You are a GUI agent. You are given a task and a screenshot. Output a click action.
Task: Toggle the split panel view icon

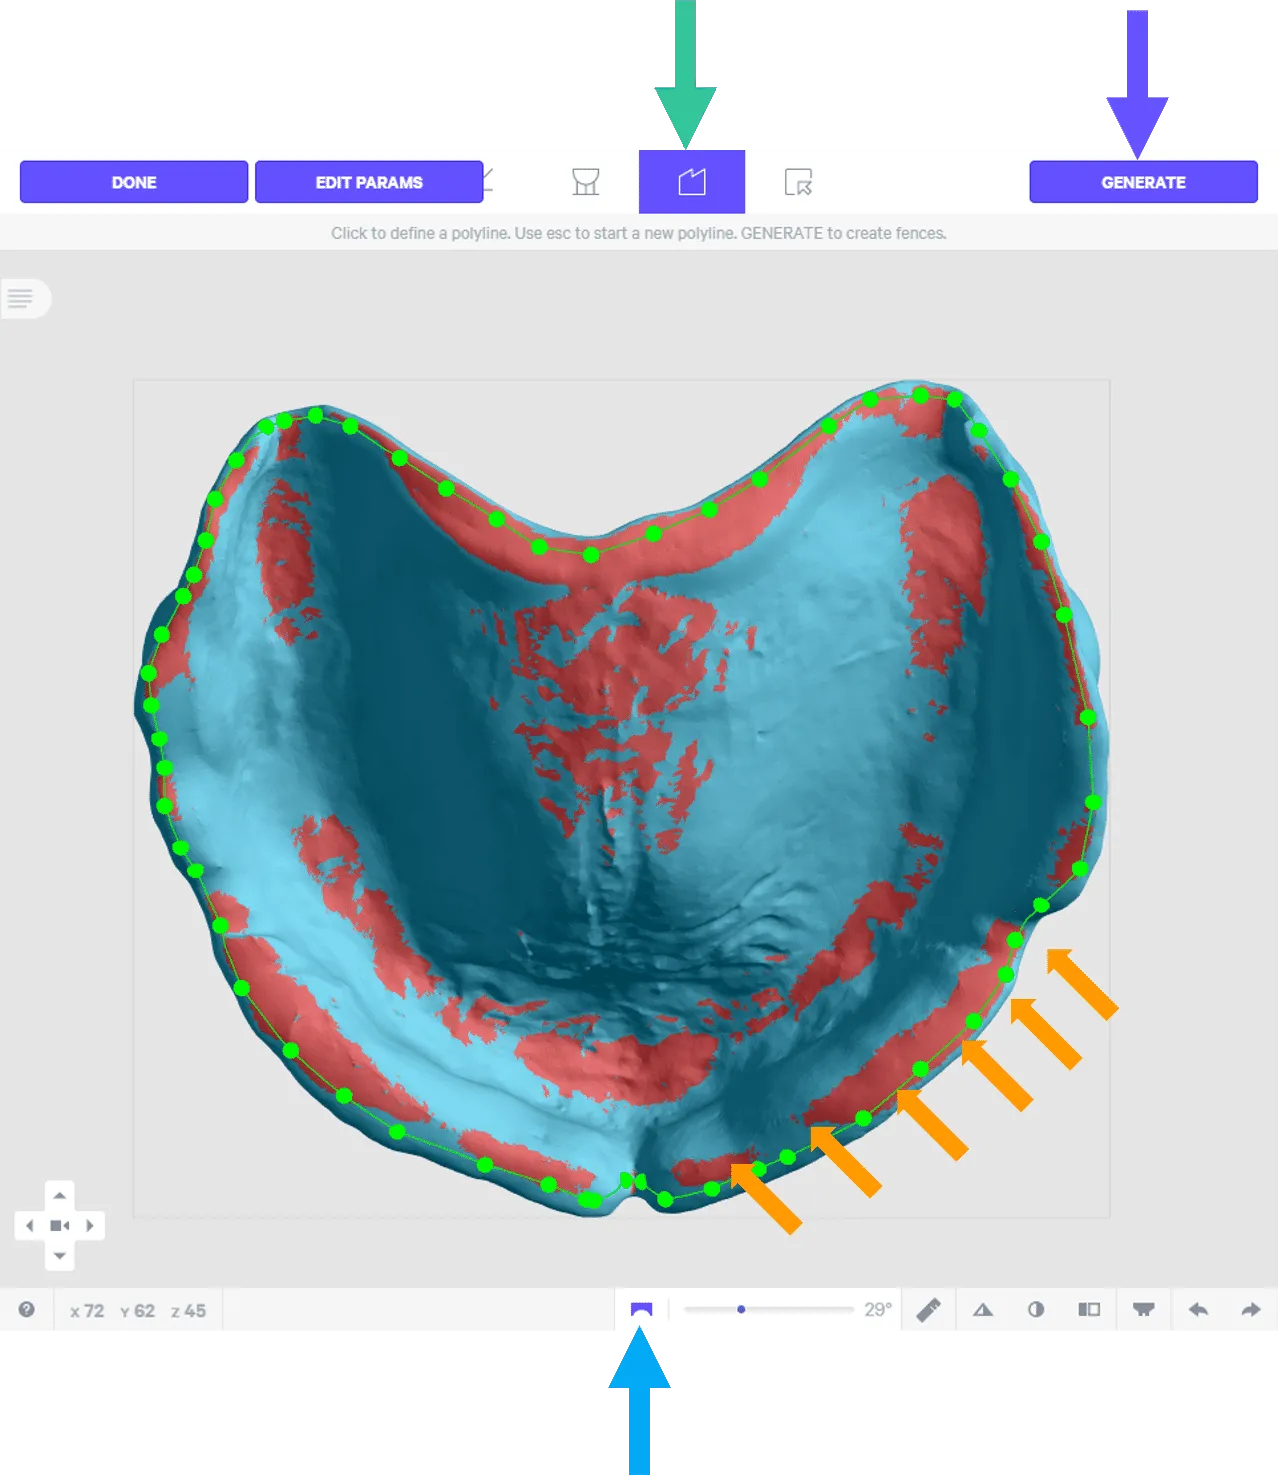tap(1089, 1309)
